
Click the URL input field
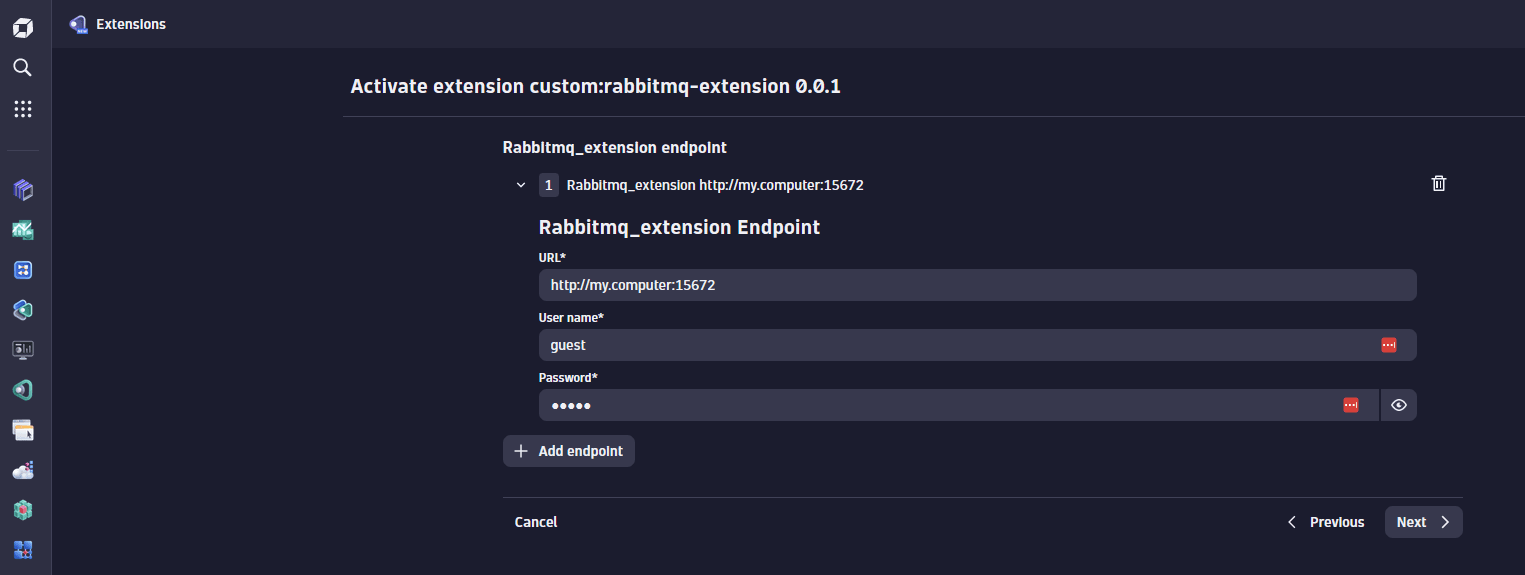click(978, 285)
